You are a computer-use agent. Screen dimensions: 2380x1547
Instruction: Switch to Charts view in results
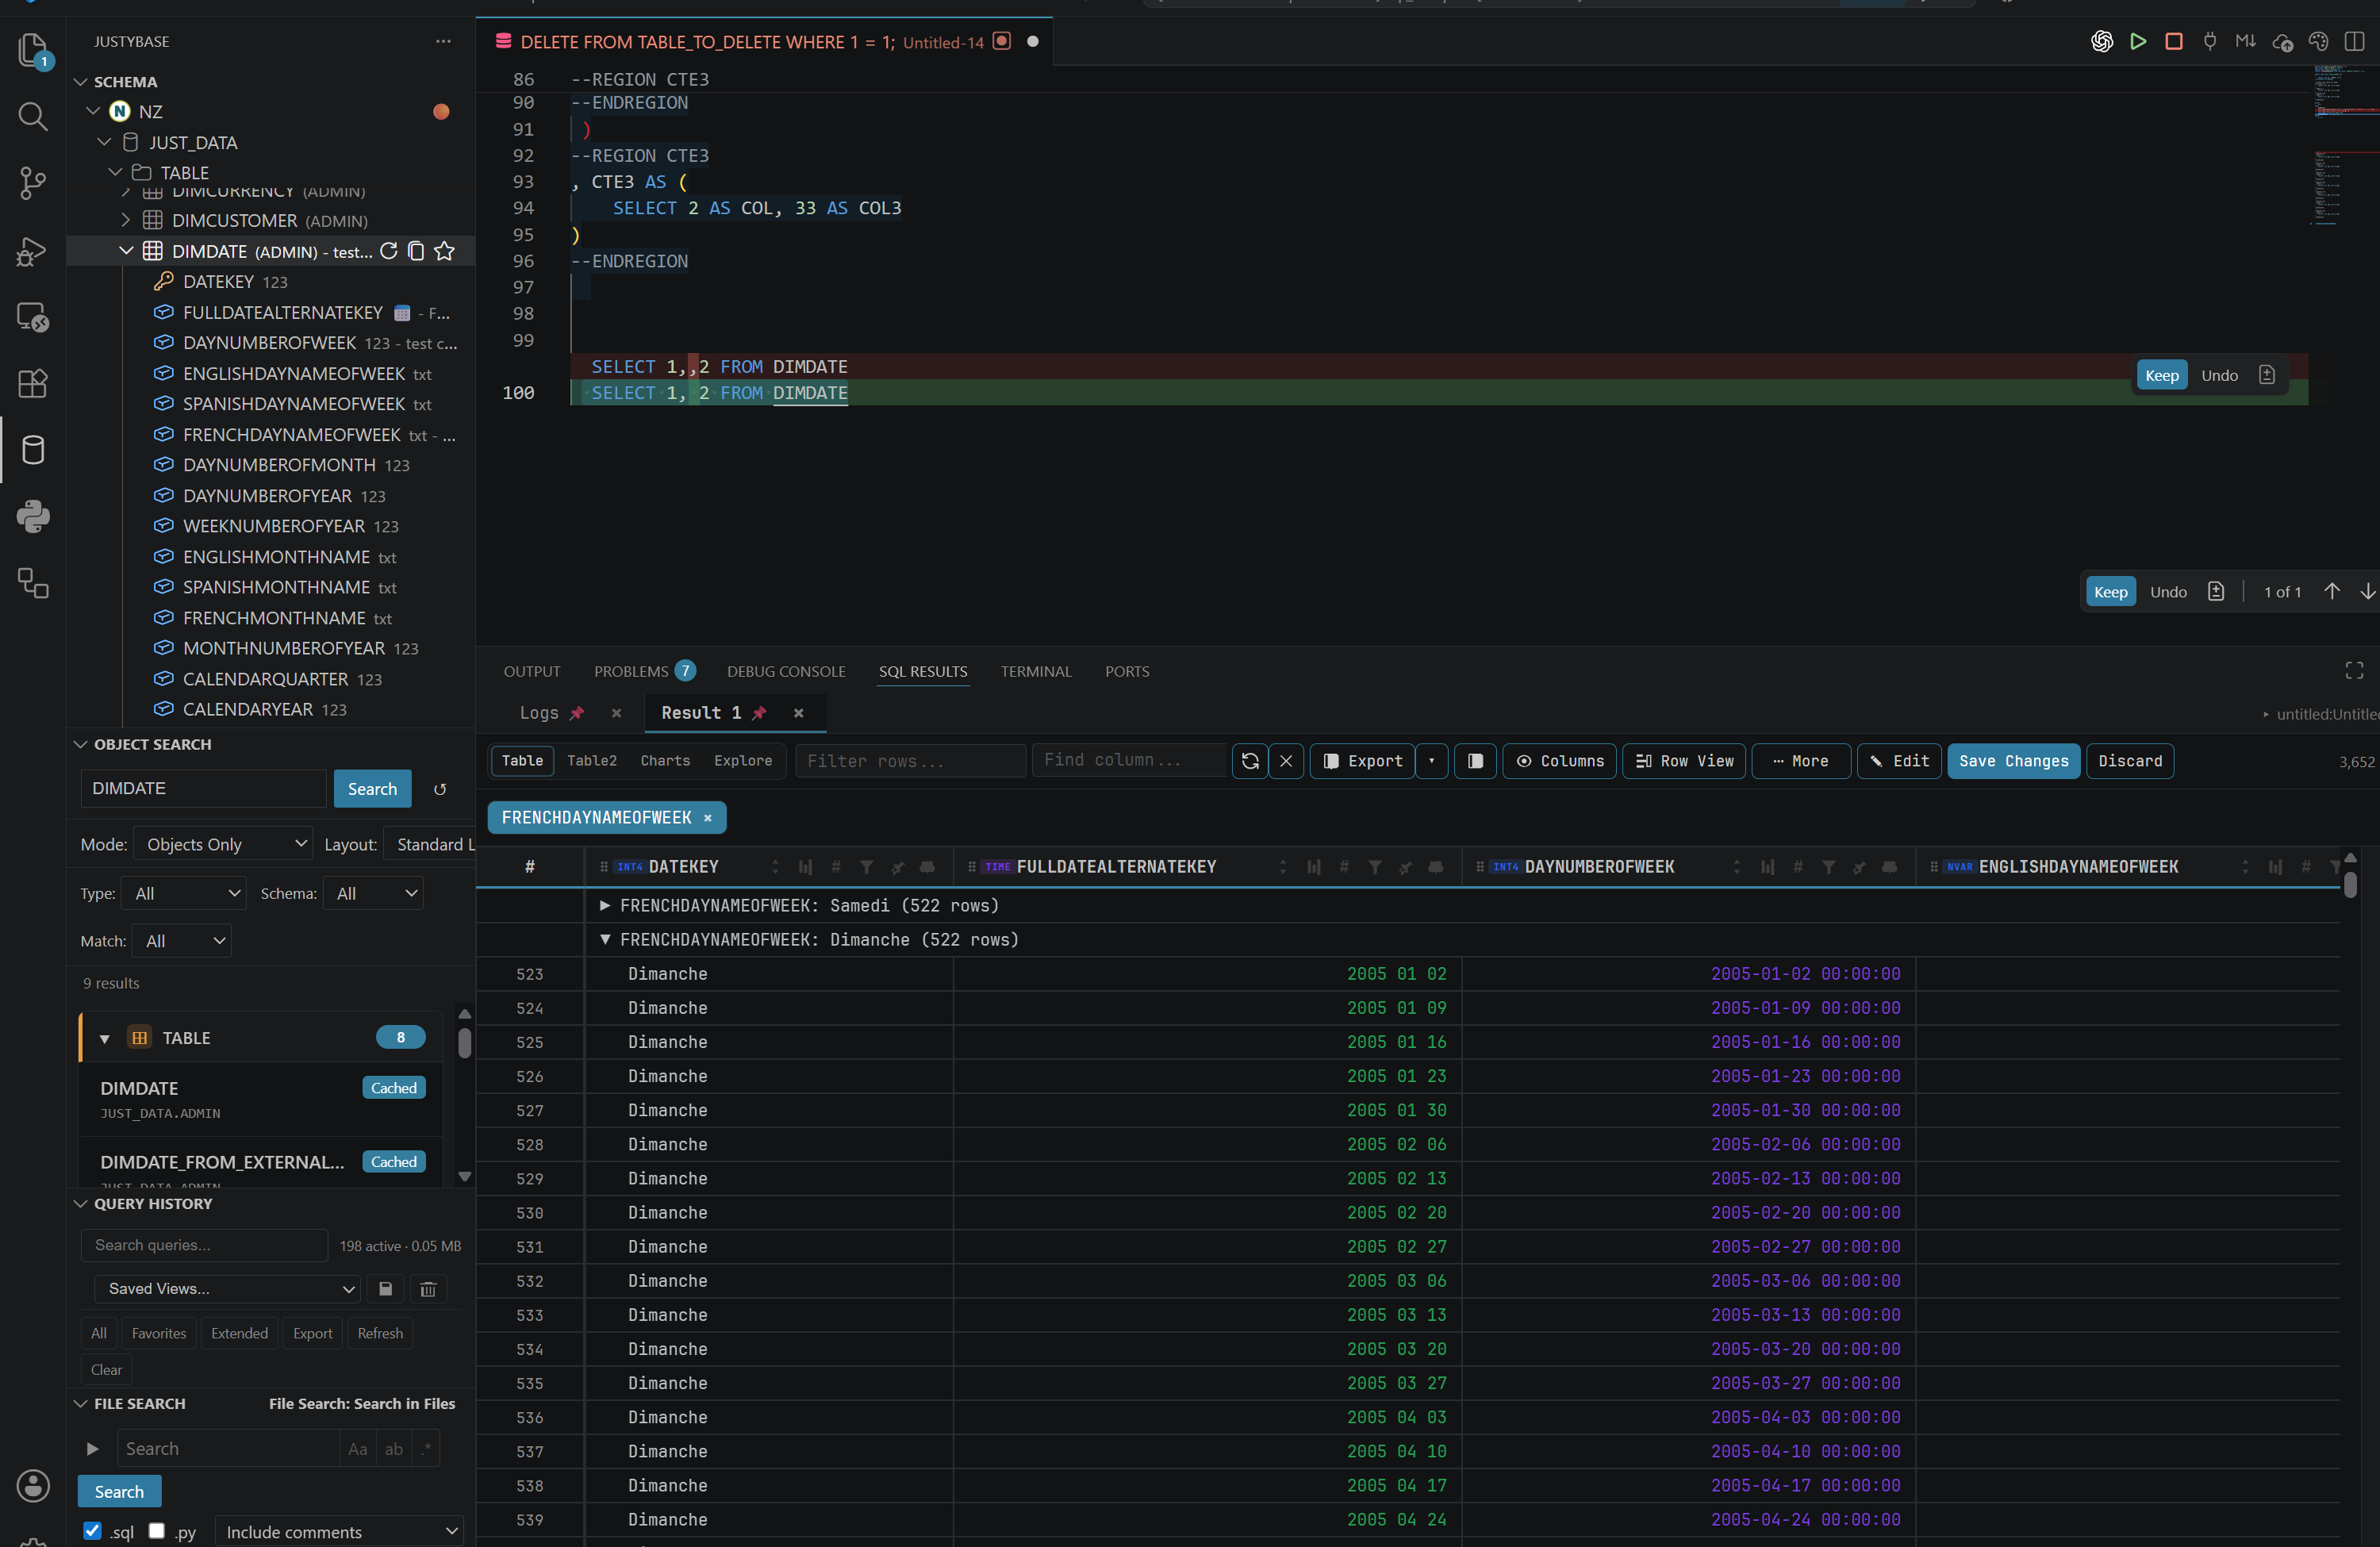665,761
